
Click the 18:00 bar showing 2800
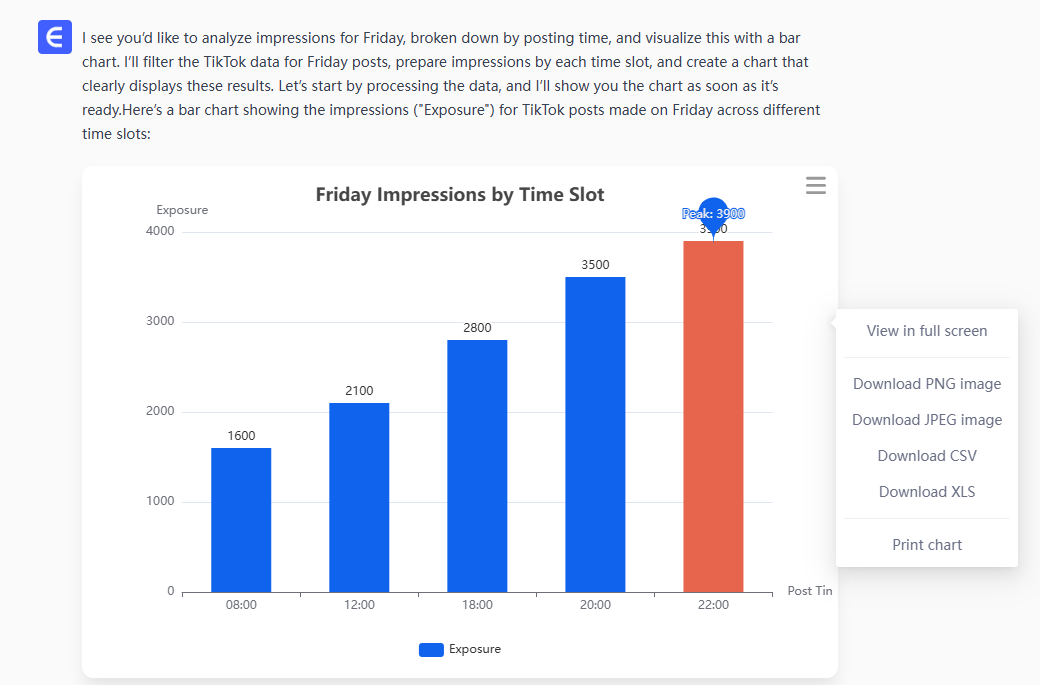tap(477, 466)
